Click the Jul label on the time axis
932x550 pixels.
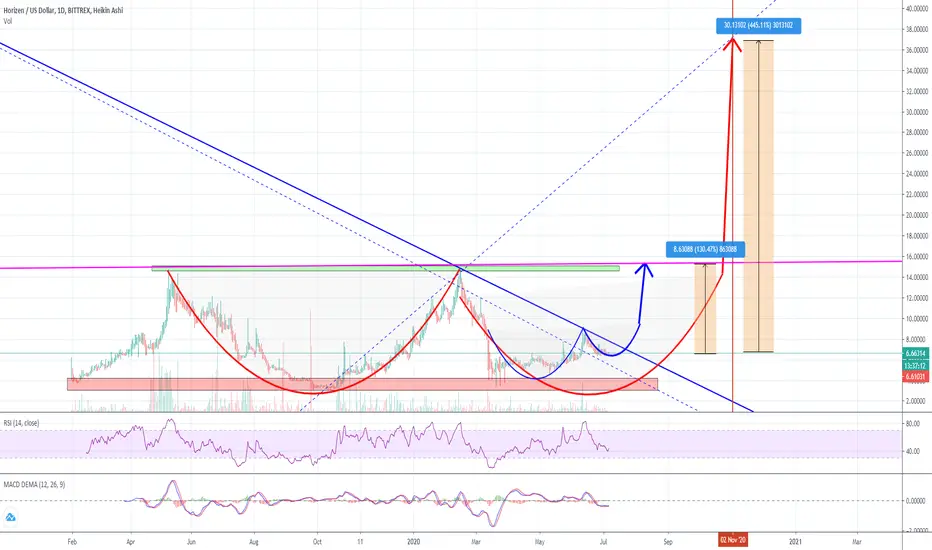(604, 542)
